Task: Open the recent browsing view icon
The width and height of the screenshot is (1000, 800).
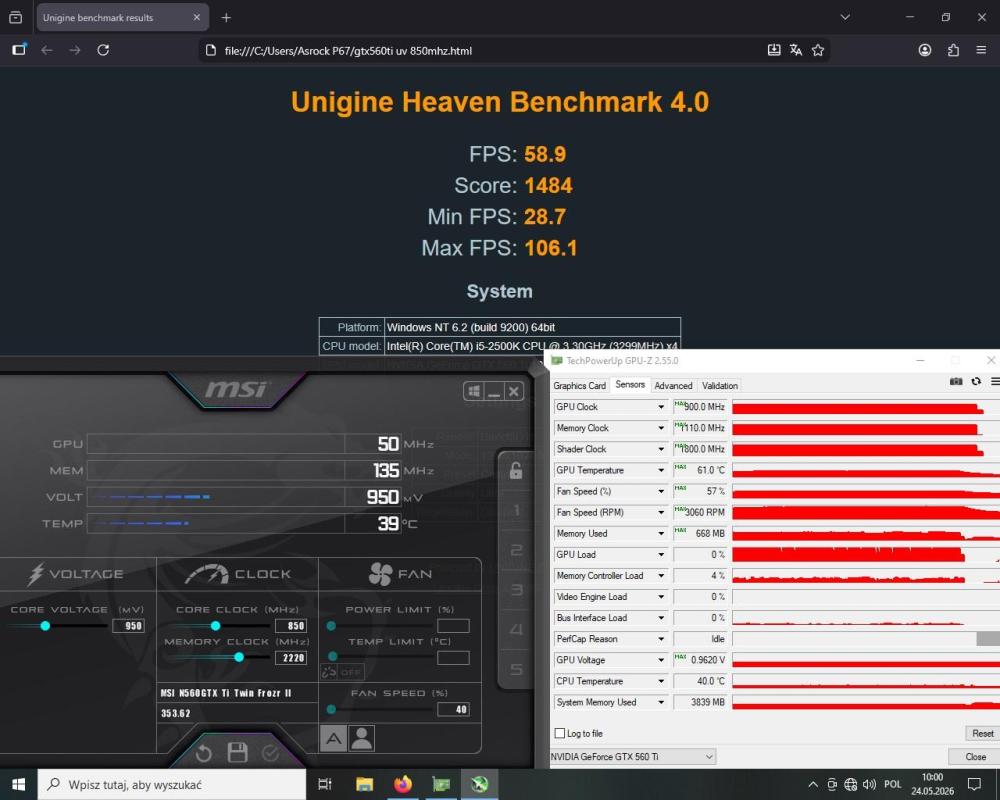Action: 15,17
